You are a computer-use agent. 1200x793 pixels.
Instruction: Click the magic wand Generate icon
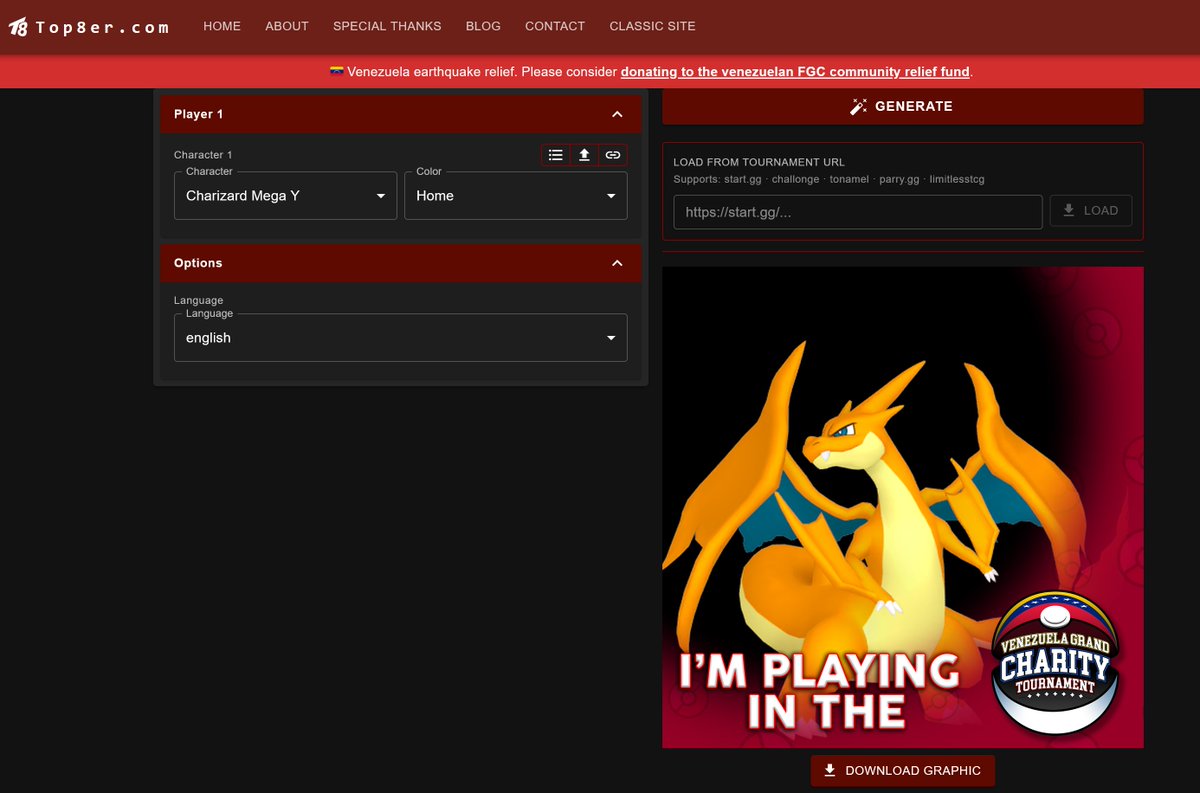(x=858, y=106)
